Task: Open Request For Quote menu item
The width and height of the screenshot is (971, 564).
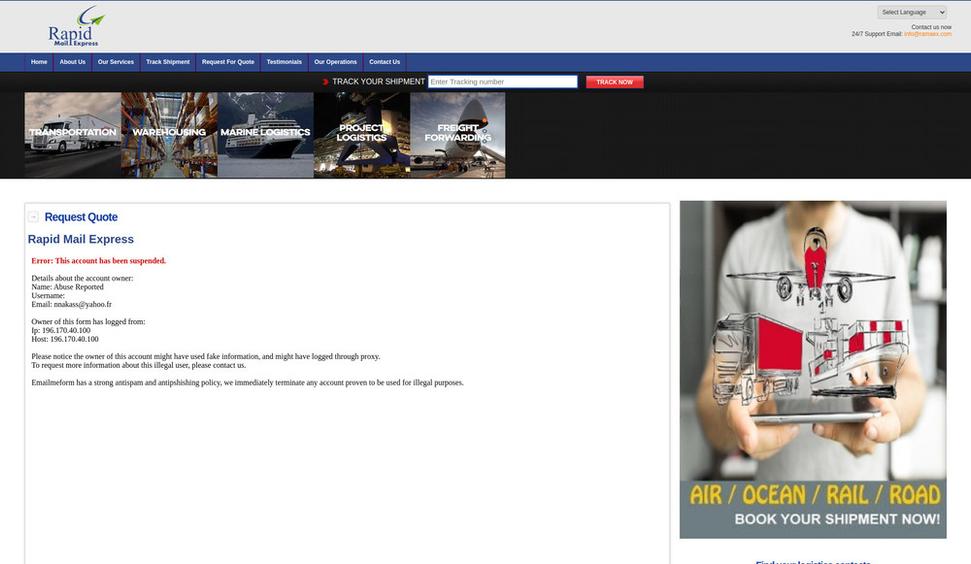Action: [x=228, y=62]
